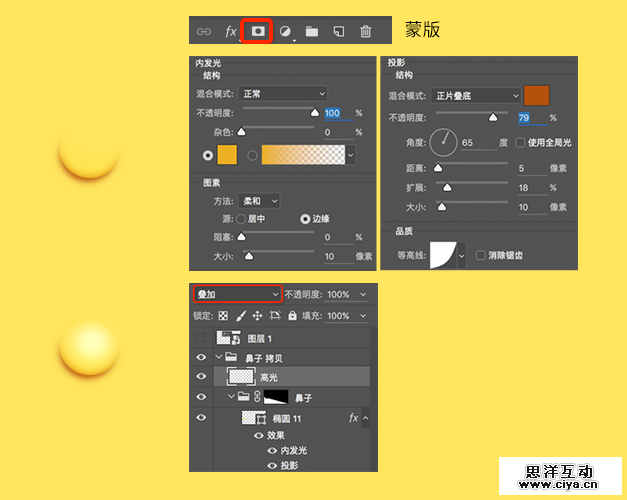
Task: Create a new layer group folder
Action: pos(312,31)
